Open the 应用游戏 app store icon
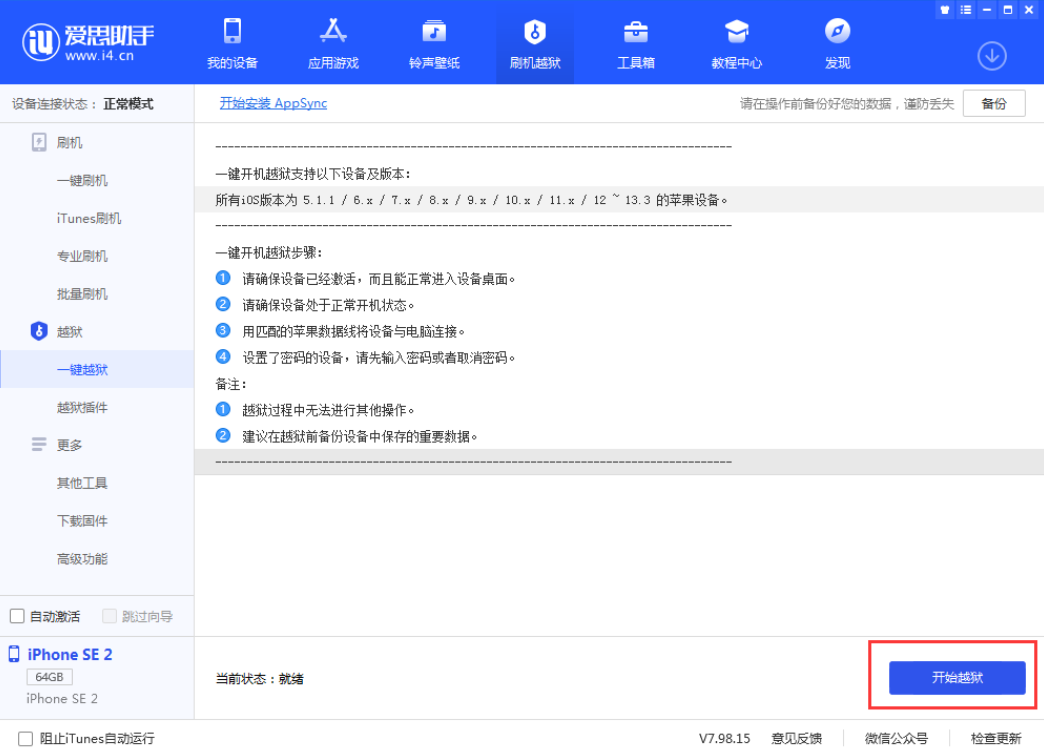Image resolution: width=1044 pixels, height=753 pixels. 333,31
